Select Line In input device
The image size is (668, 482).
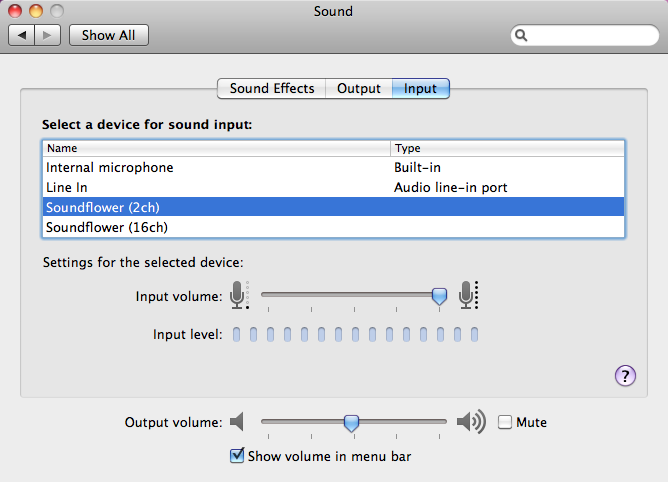point(334,188)
